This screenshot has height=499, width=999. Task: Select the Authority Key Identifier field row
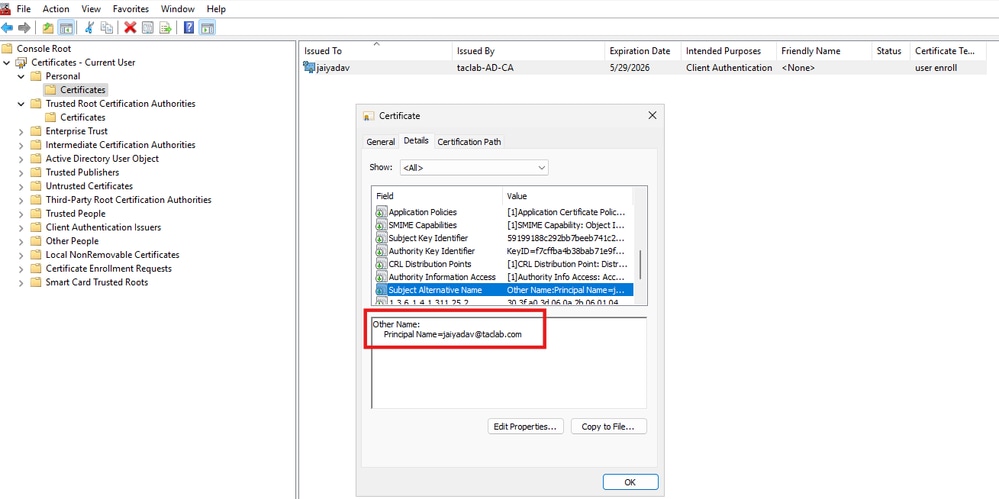click(x=503, y=251)
